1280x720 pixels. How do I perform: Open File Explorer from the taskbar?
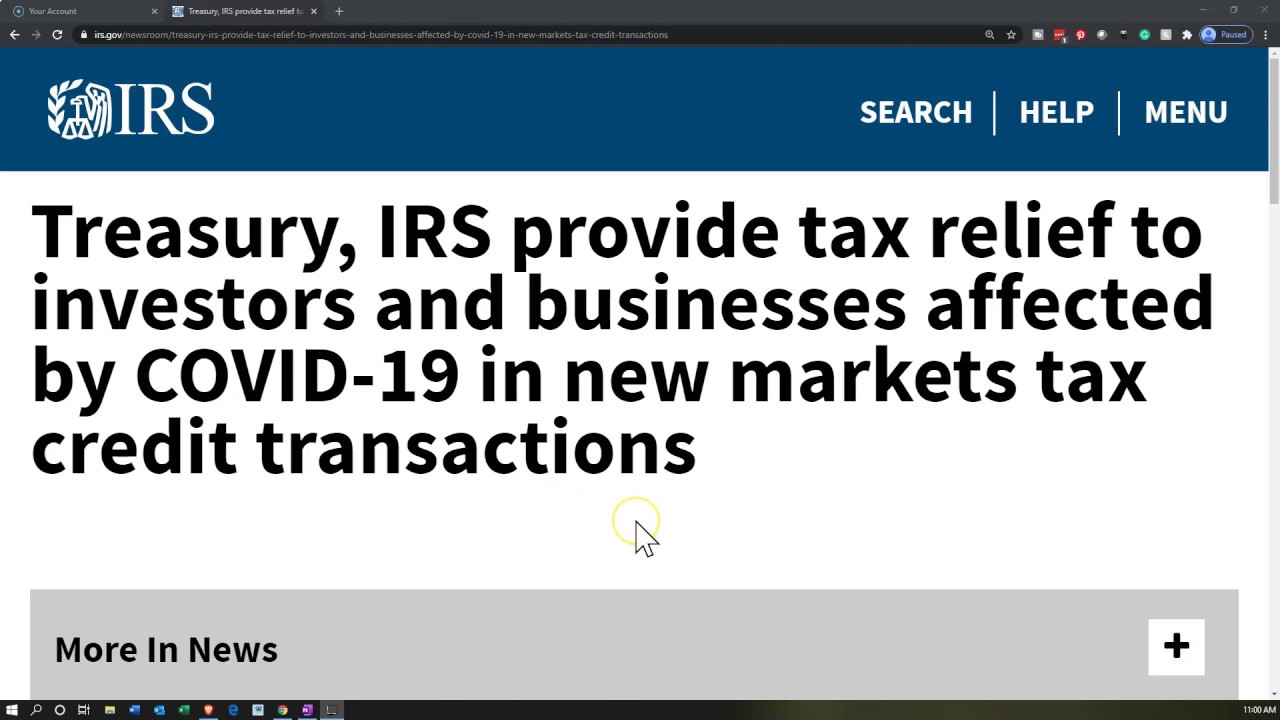110,710
